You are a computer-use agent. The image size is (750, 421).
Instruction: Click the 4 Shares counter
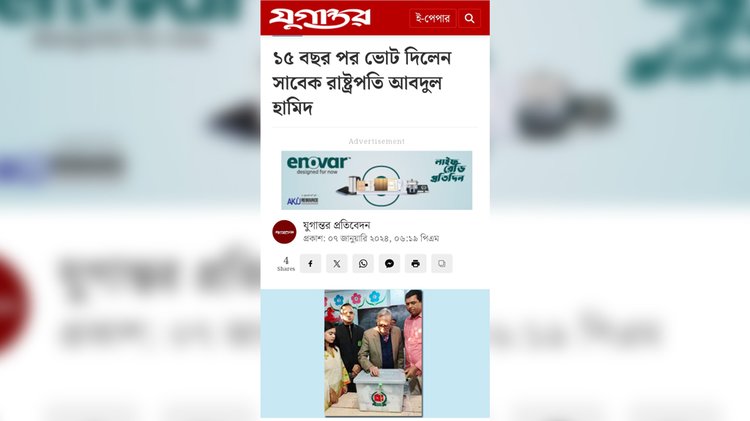286,264
